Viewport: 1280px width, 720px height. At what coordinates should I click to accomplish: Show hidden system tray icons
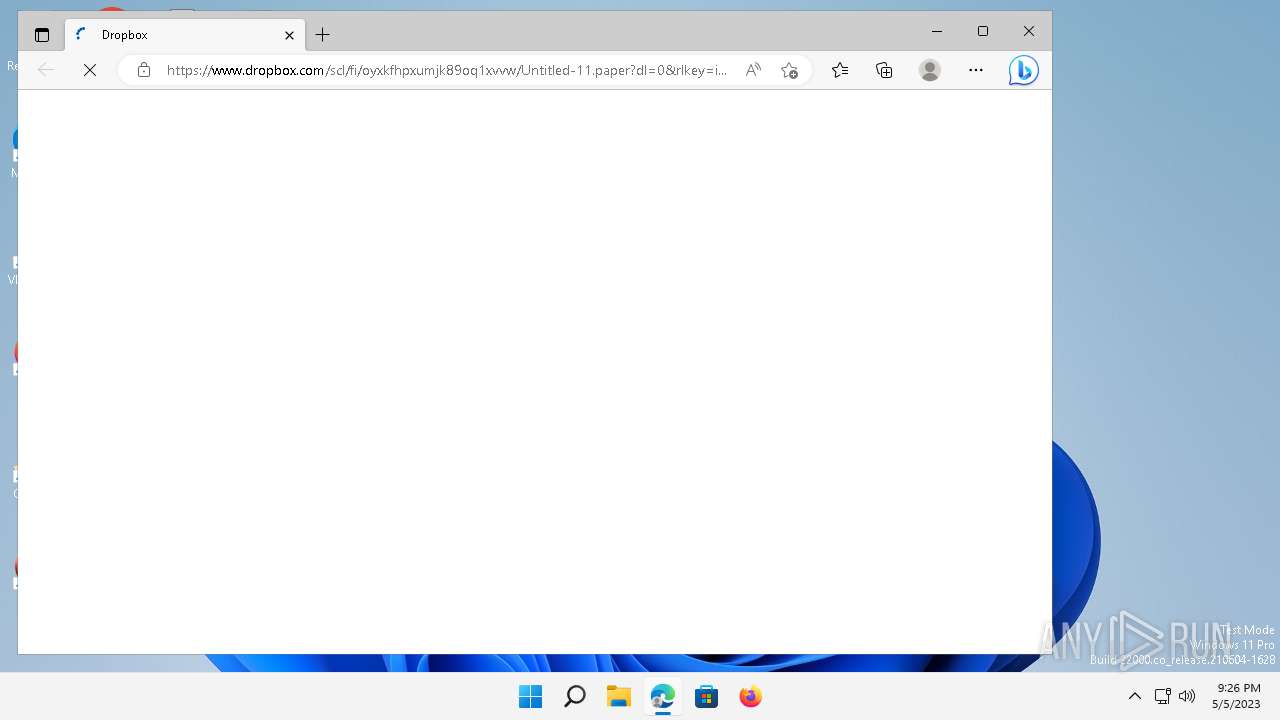click(x=1135, y=696)
